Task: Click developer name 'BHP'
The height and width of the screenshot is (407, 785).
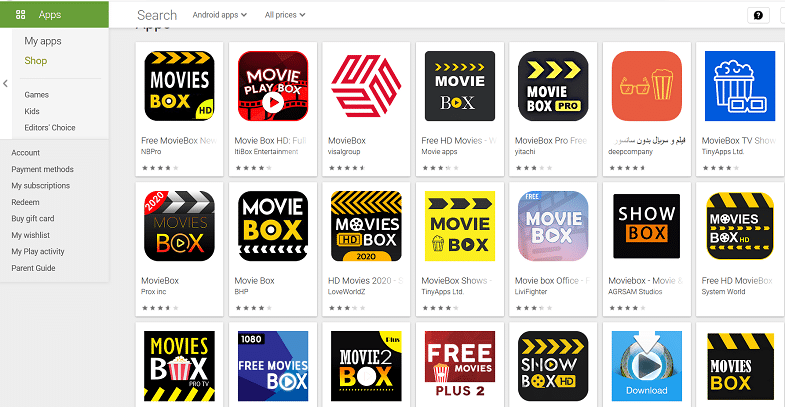Action: [241, 291]
